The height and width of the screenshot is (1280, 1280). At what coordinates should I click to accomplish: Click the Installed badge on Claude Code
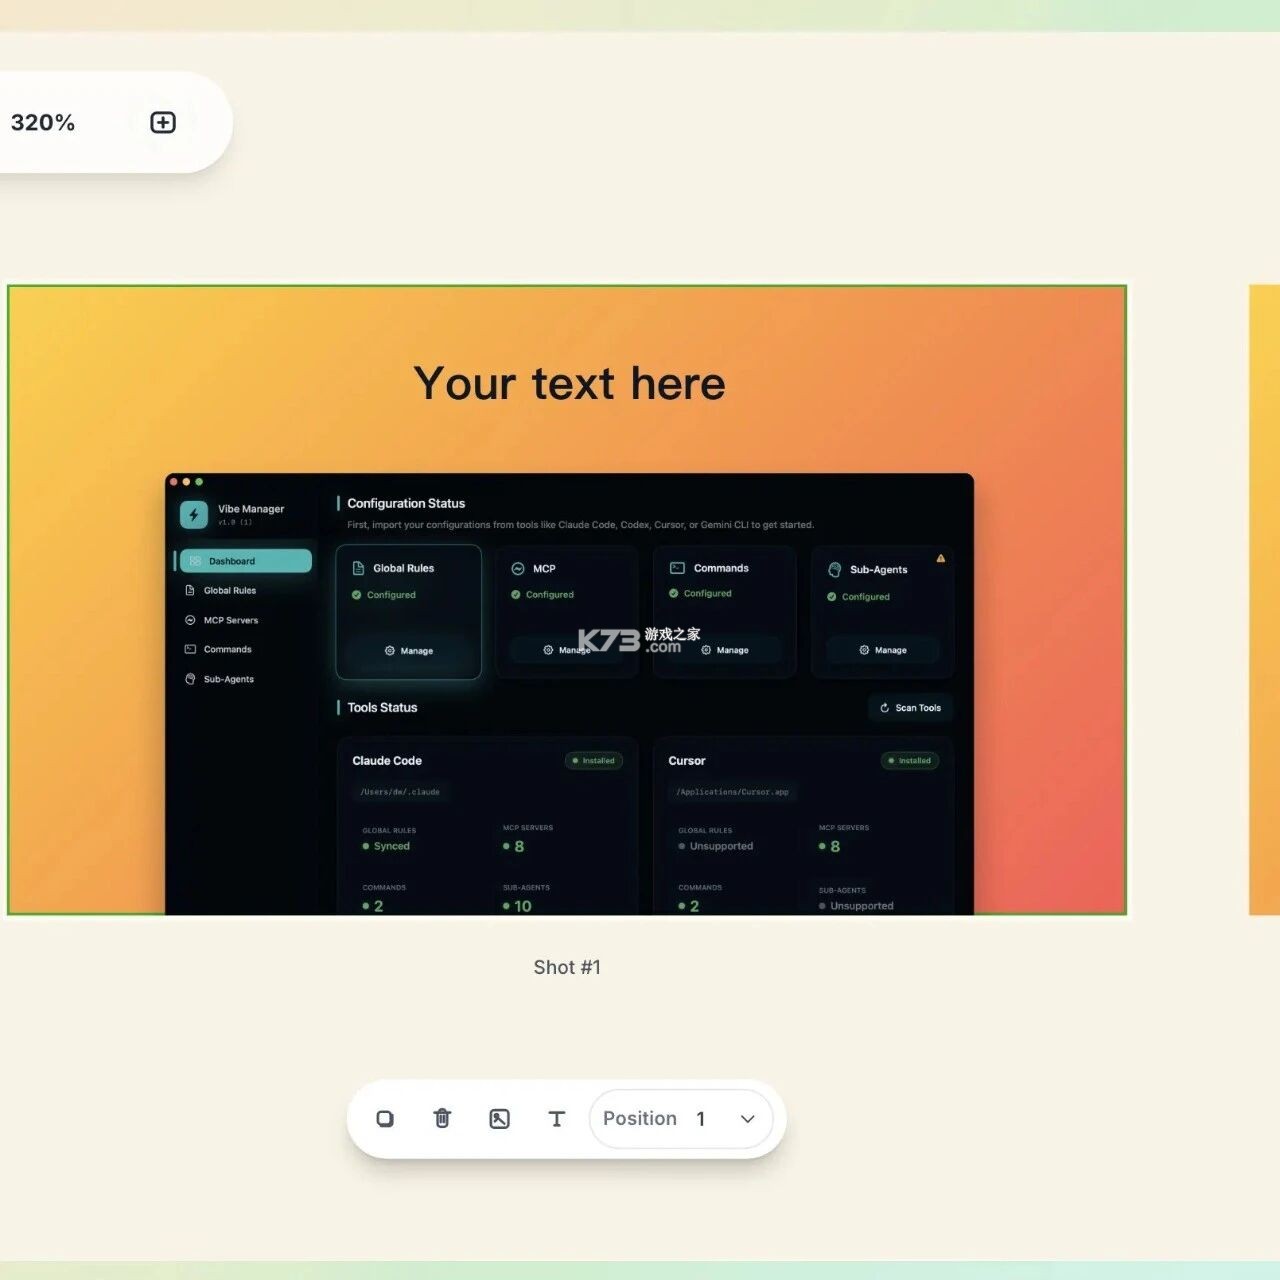pyautogui.click(x=594, y=761)
